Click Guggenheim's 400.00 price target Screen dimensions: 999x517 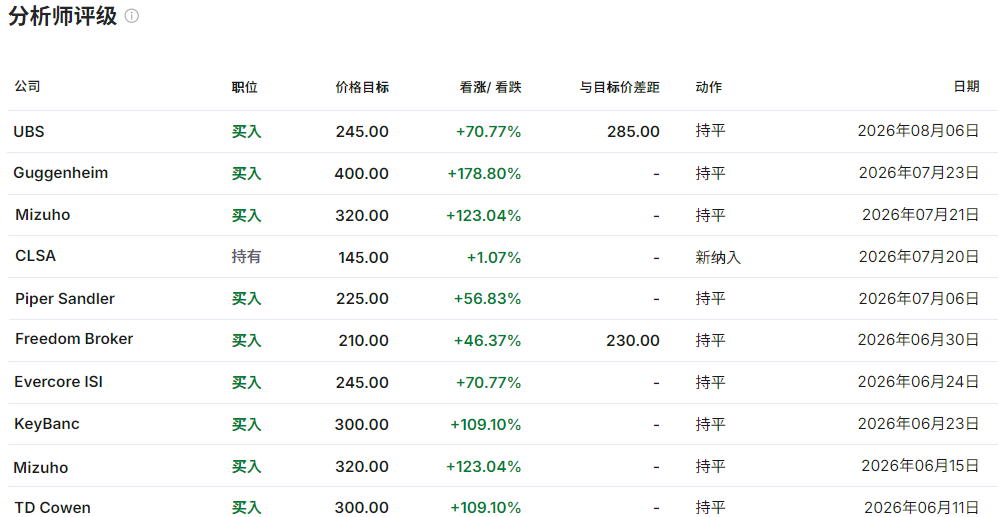pos(361,173)
